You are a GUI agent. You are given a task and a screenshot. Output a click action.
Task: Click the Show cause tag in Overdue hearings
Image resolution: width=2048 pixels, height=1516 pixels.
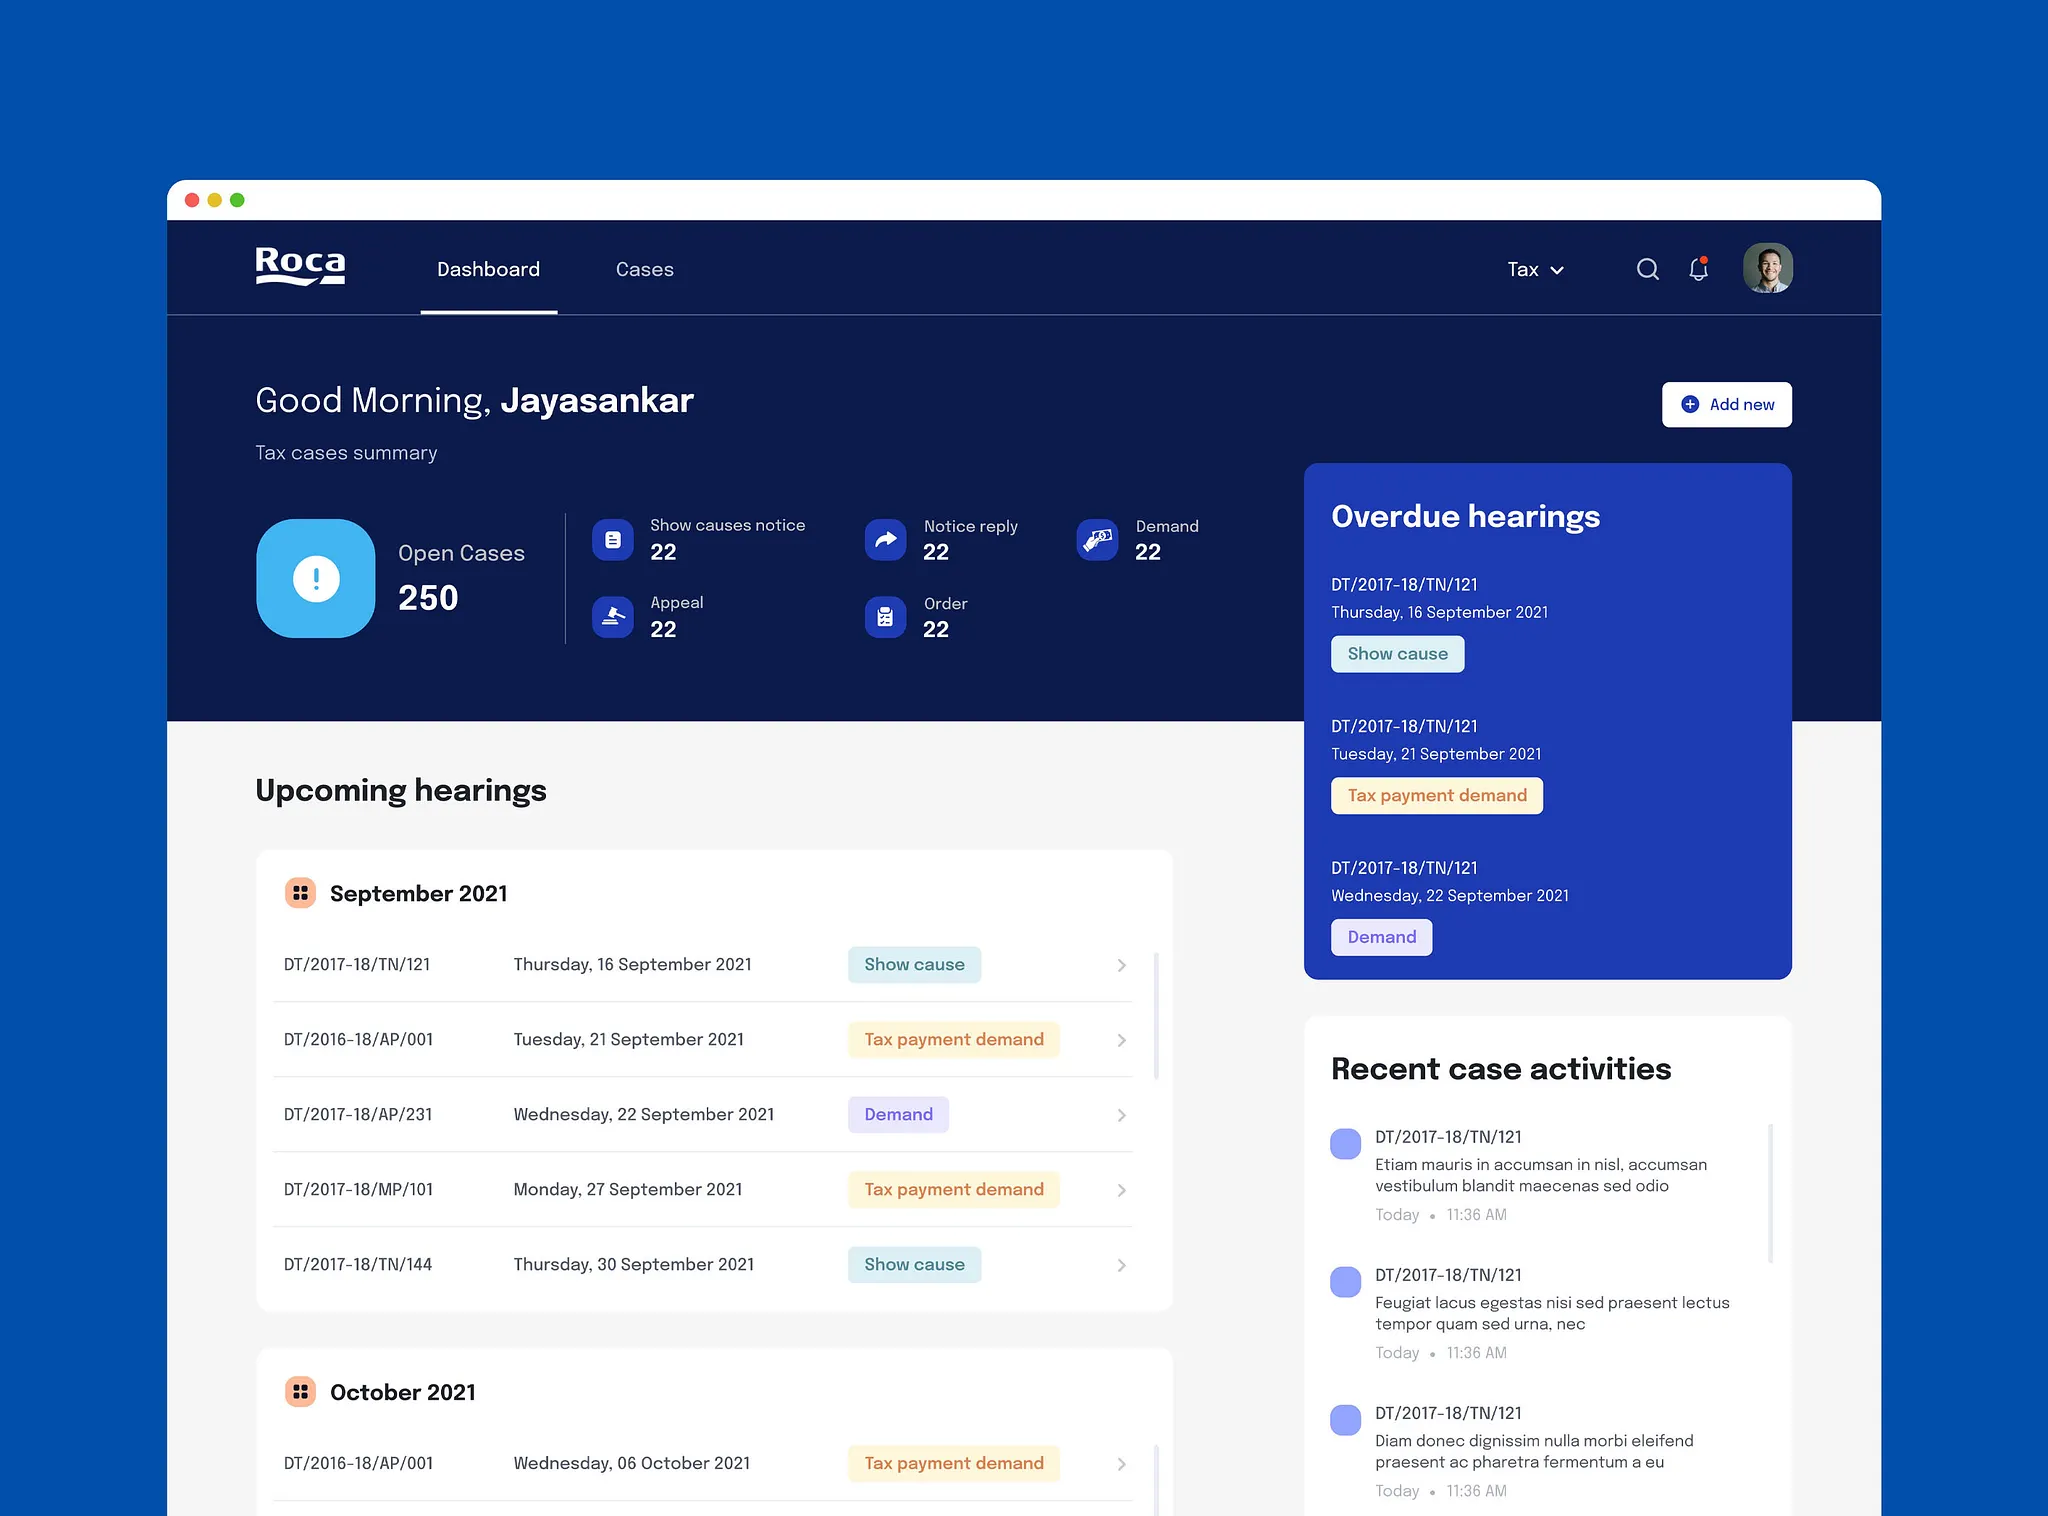click(x=1397, y=654)
